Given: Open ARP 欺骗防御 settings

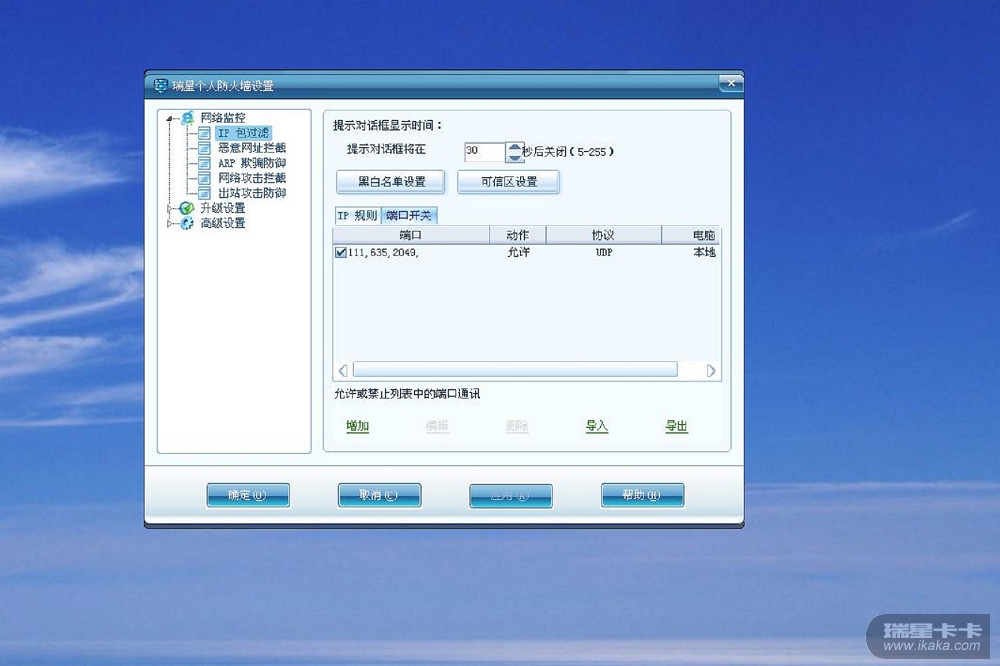Looking at the screenshot, I should [252, 163].
